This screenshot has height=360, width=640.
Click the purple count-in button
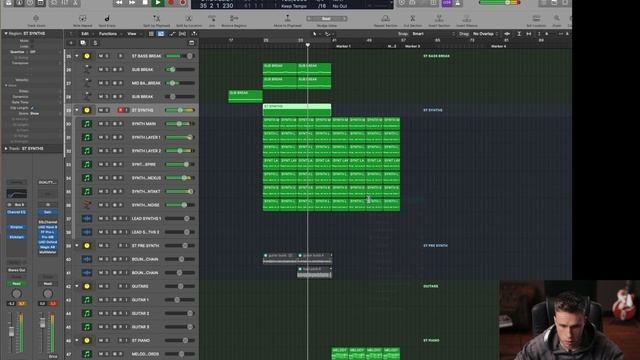point(447,3)
